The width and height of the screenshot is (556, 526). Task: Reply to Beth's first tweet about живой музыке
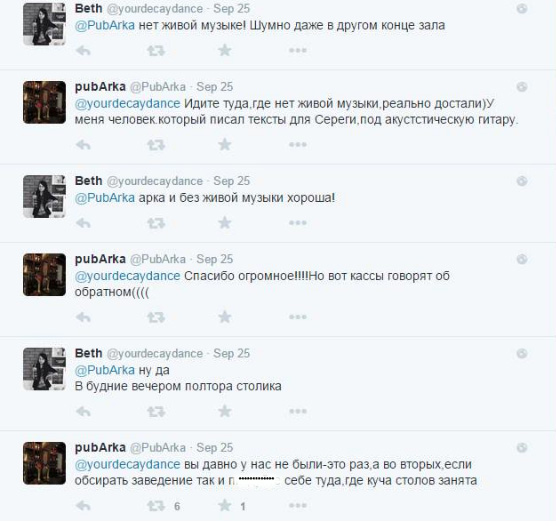coord(83,51)
